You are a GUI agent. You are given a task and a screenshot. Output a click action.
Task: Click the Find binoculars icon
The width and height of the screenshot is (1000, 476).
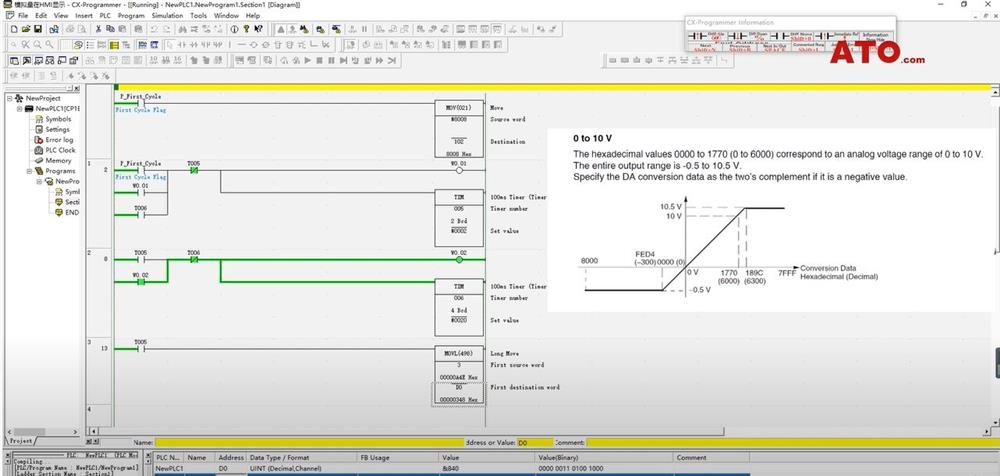coord(183,29)
